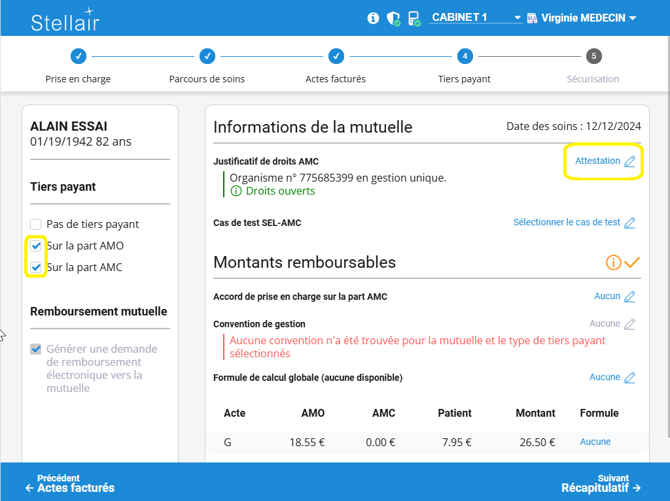Click the pencil icon beside Attestation

click(x=630, y=162)
